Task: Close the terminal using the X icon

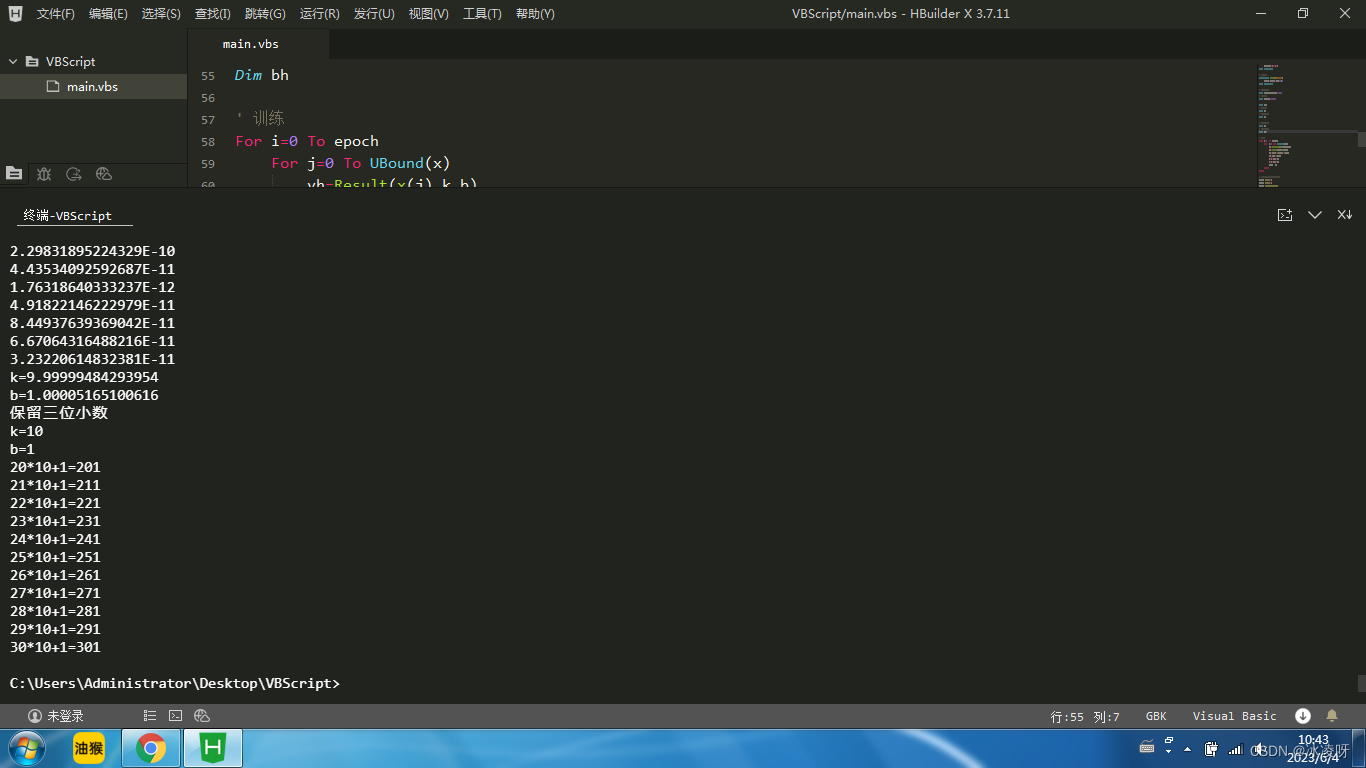Action: pyautogui.click(x=1345, y=214)
